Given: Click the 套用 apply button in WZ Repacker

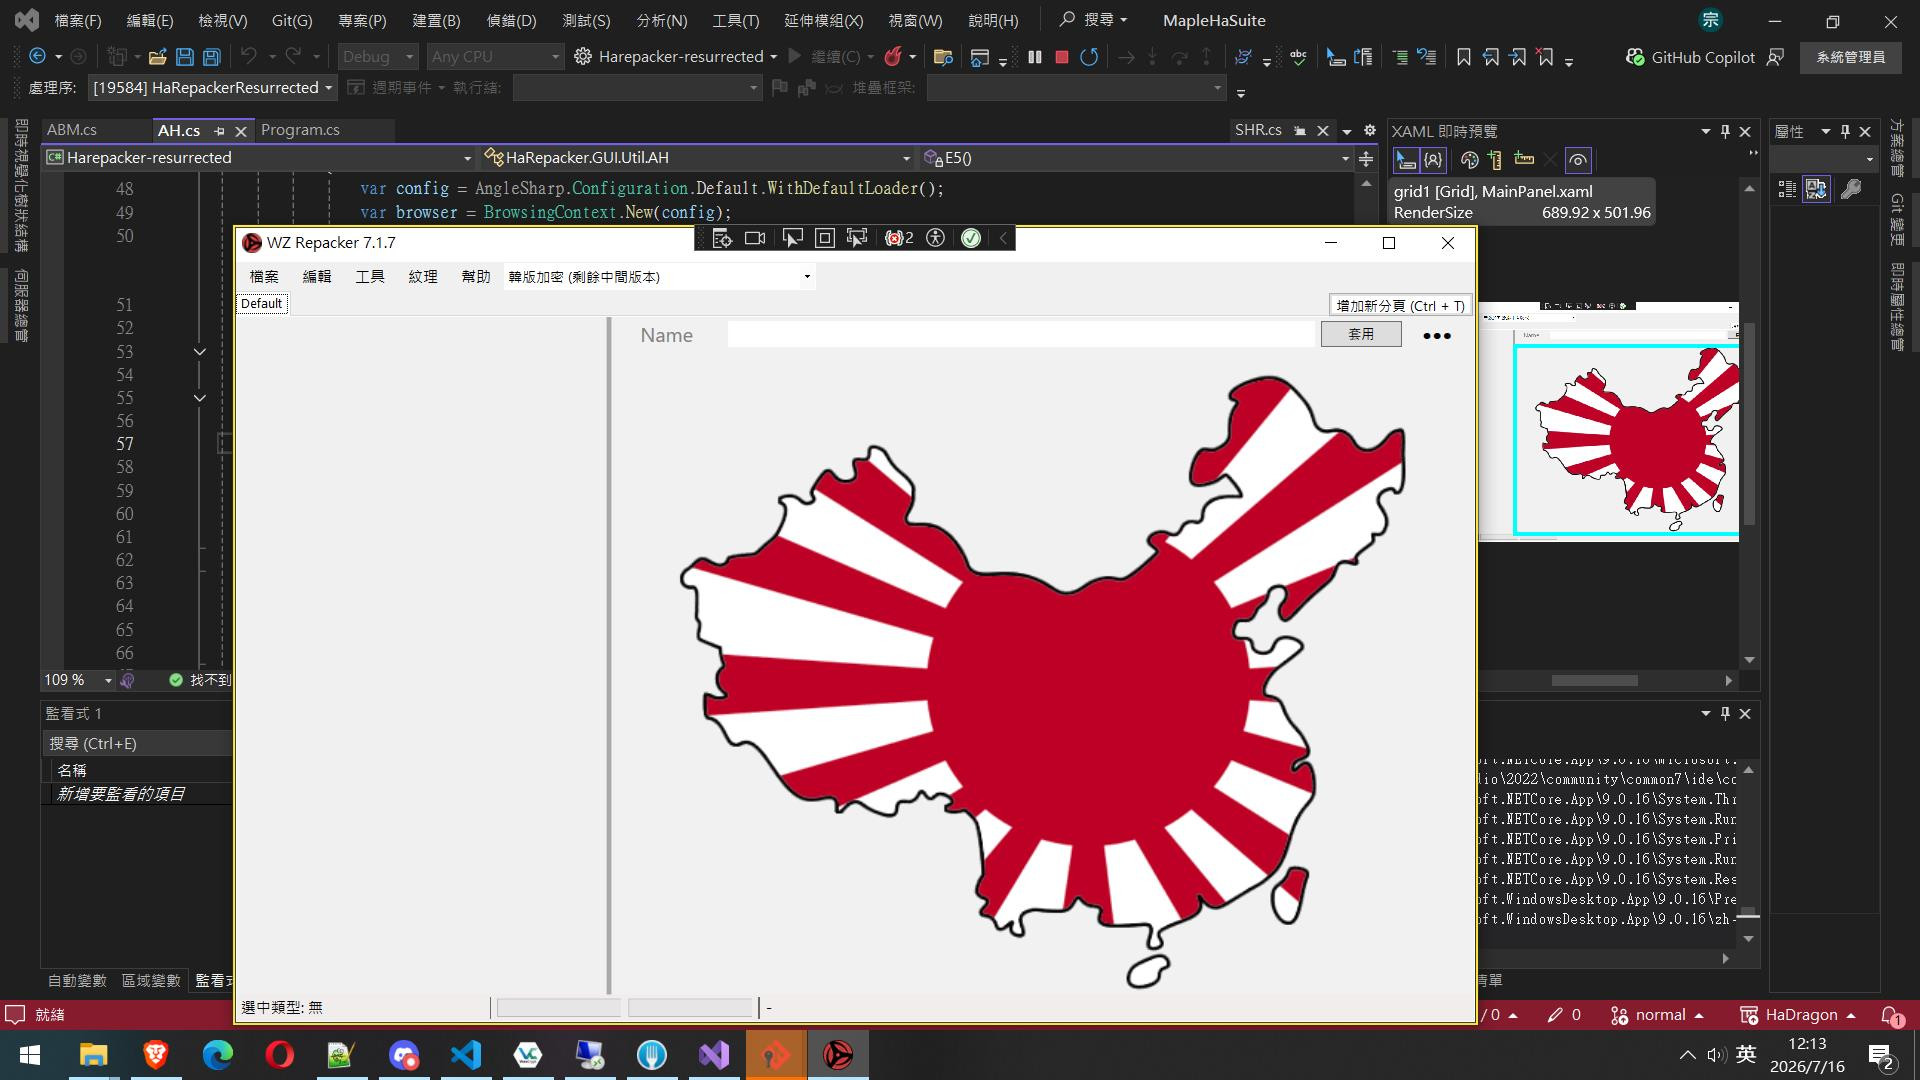Looking at the screenshot, I should pos(1361,334).
